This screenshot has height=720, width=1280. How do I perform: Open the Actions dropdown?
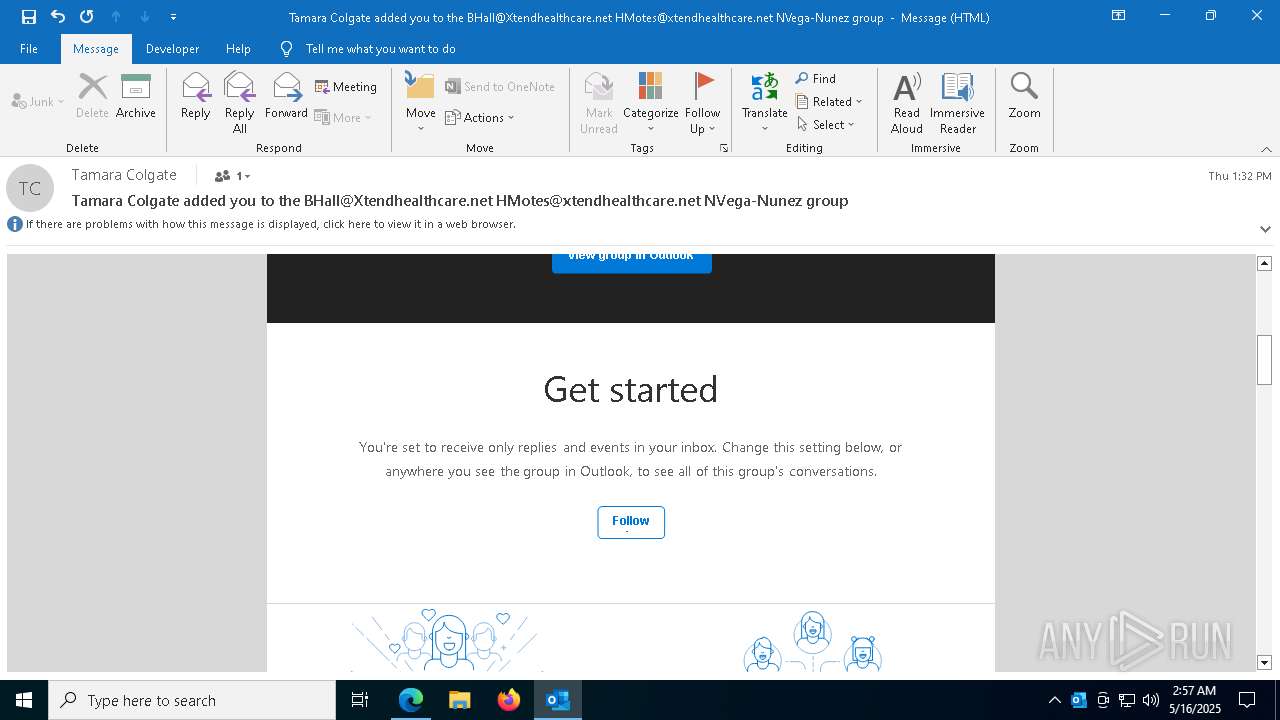tap(479, 117)
